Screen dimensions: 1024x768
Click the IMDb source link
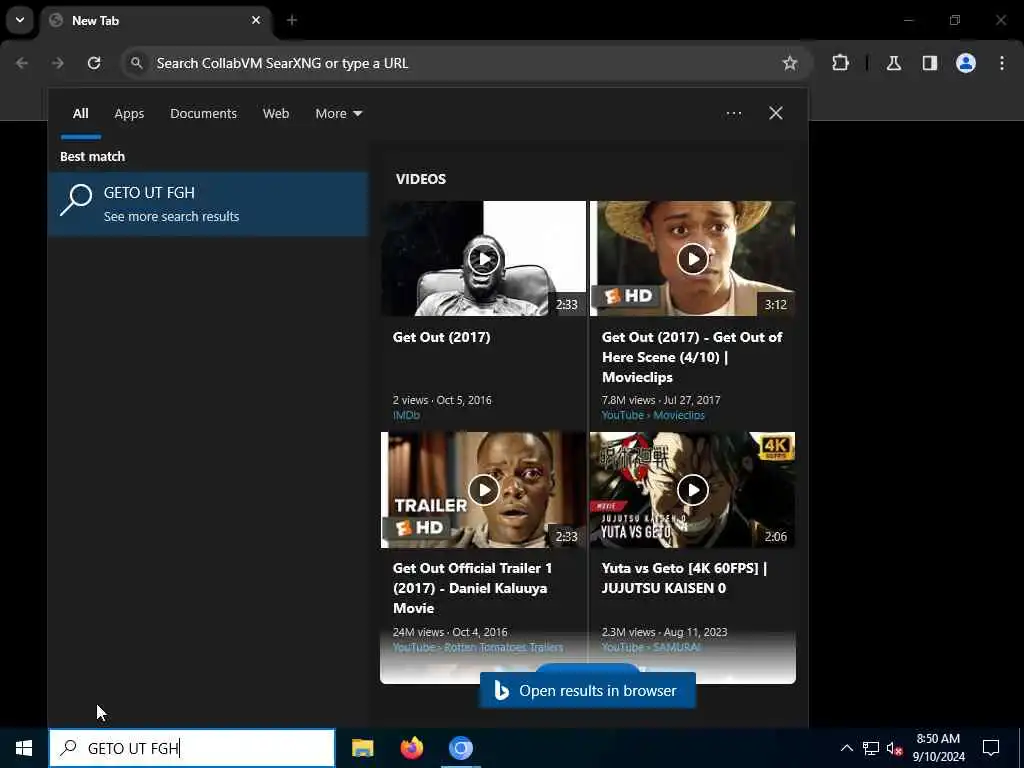(406, 415)
